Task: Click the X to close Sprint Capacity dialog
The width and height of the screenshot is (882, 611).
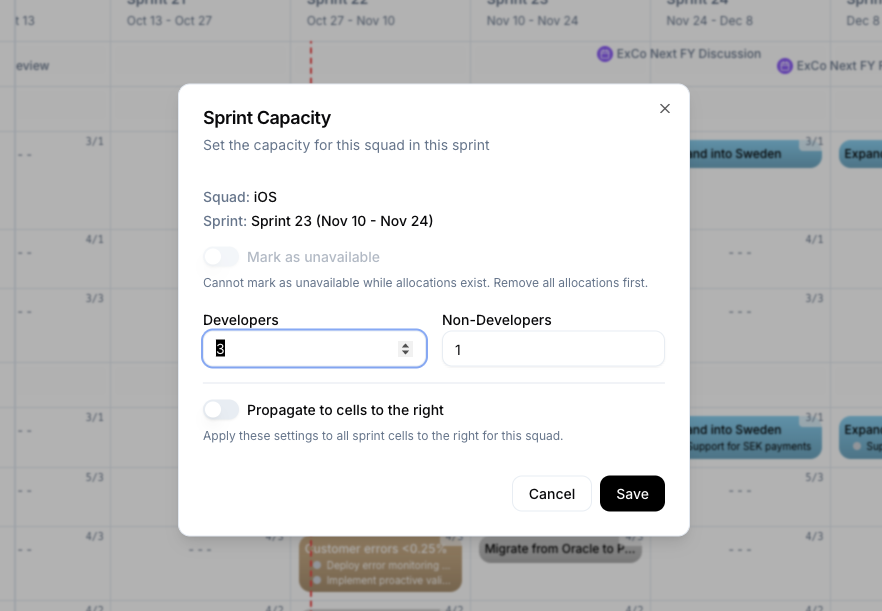Action: tap(664, 108)
